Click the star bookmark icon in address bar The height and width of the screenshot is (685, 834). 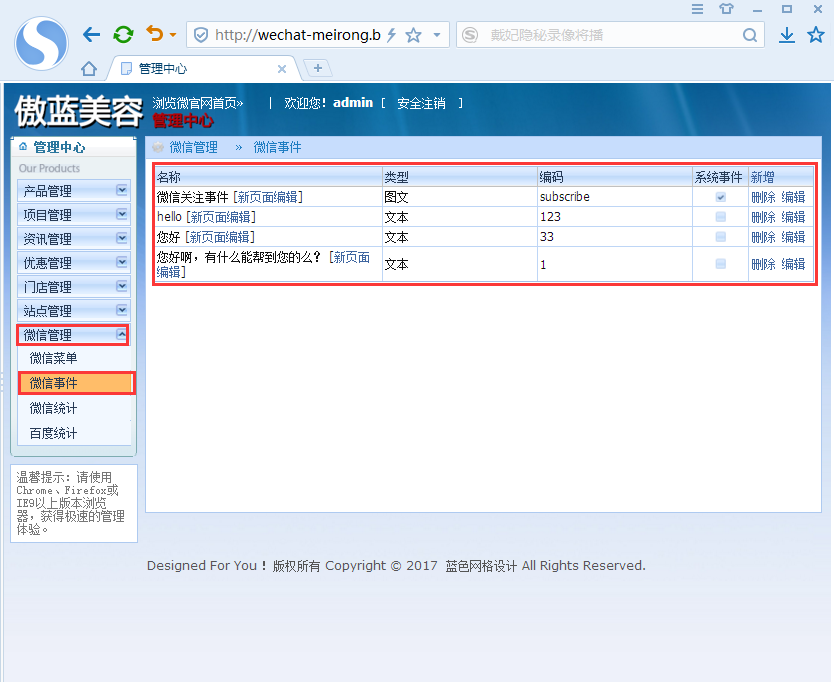point(413,33)
